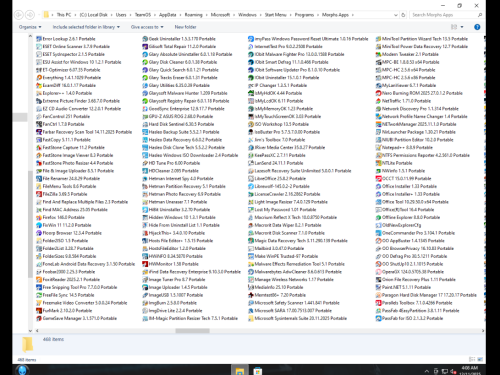Navigate to Windows in address path
Screen dimensions: 500x375
(247, 15)
